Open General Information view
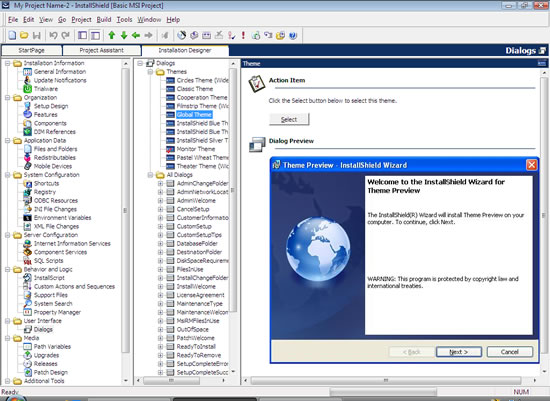Viewport: 550px width, 401px height. pyautogui.click(x=60, y=72)
